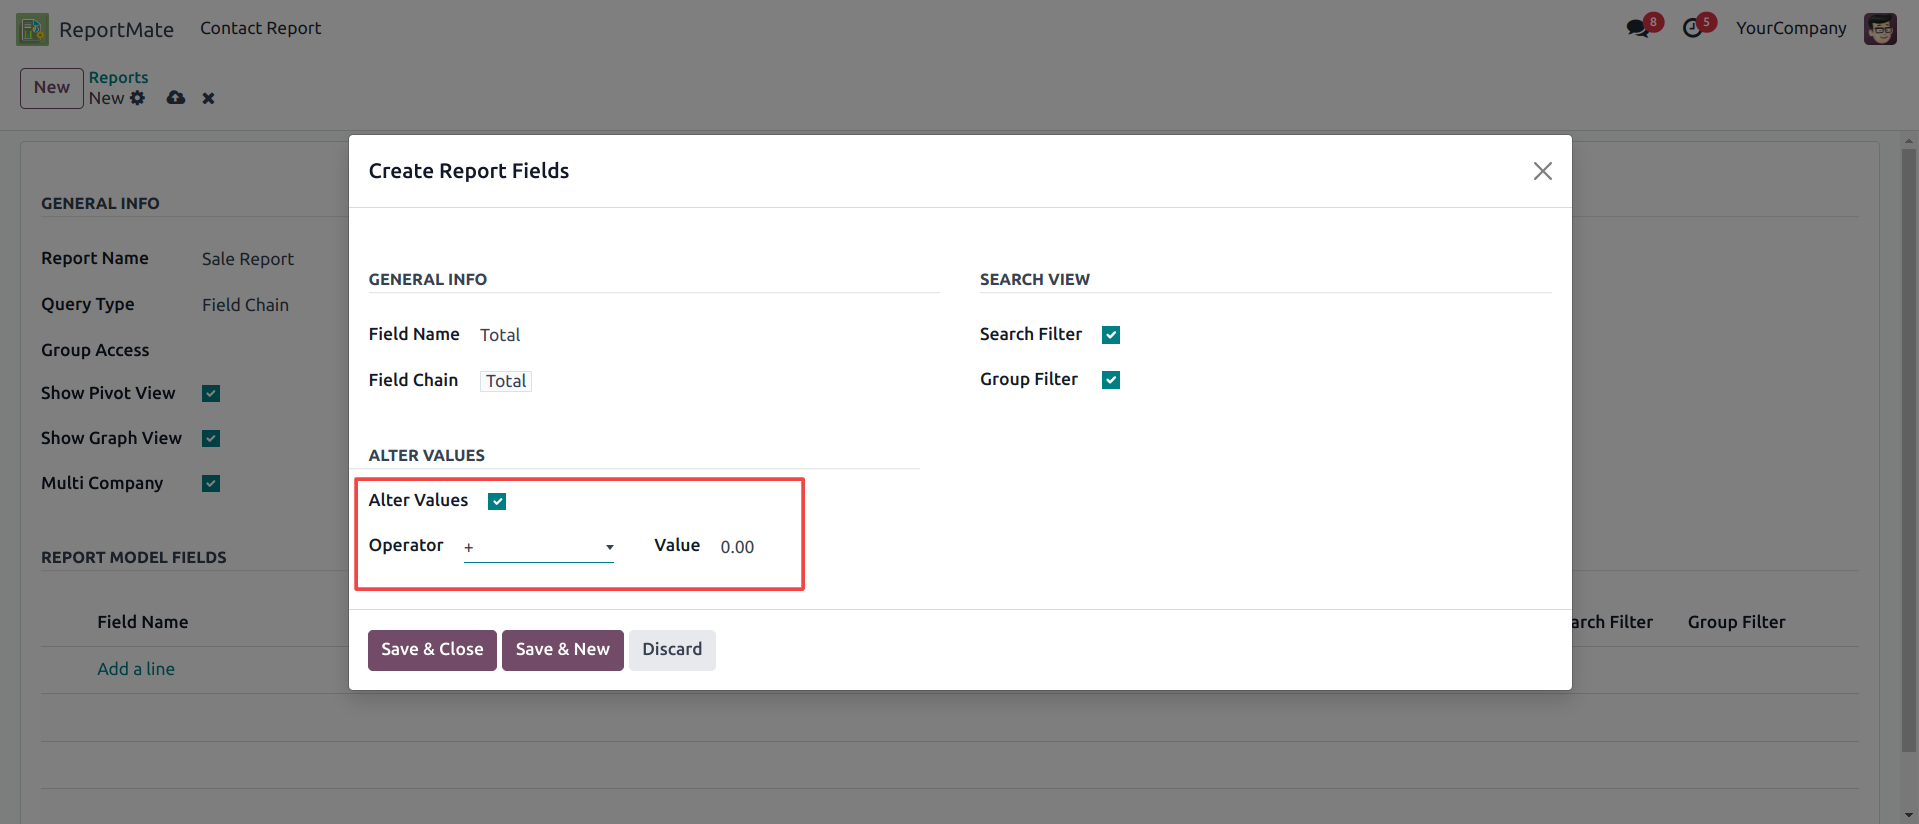Click the Discard button
Viewport: 1919px width, 824px height.
pos(672,650)
